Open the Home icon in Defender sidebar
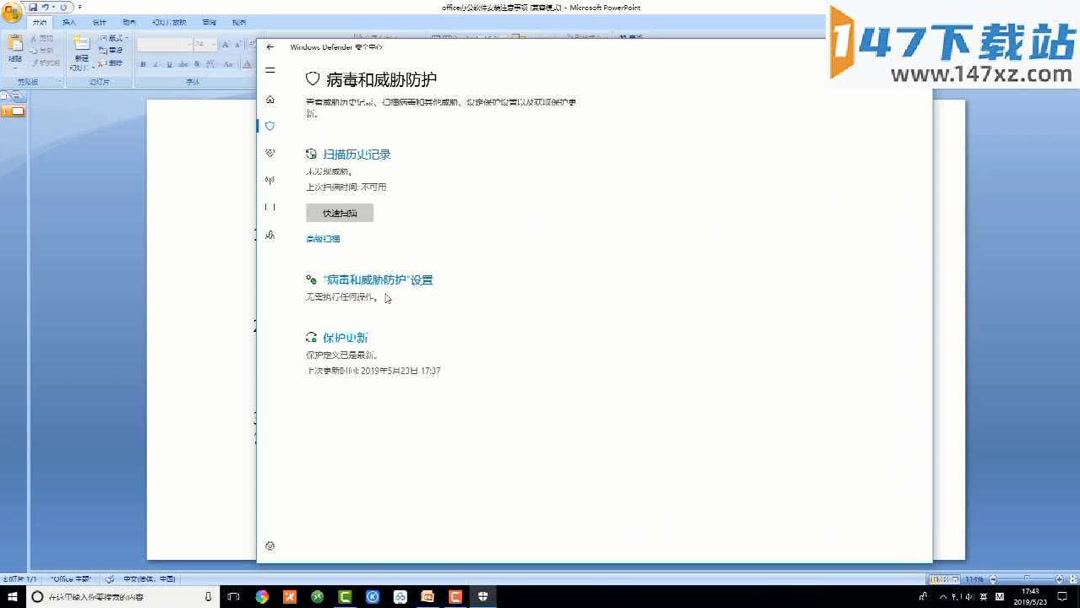Viewport: 1080px width, 608px height. click(269, 98)
